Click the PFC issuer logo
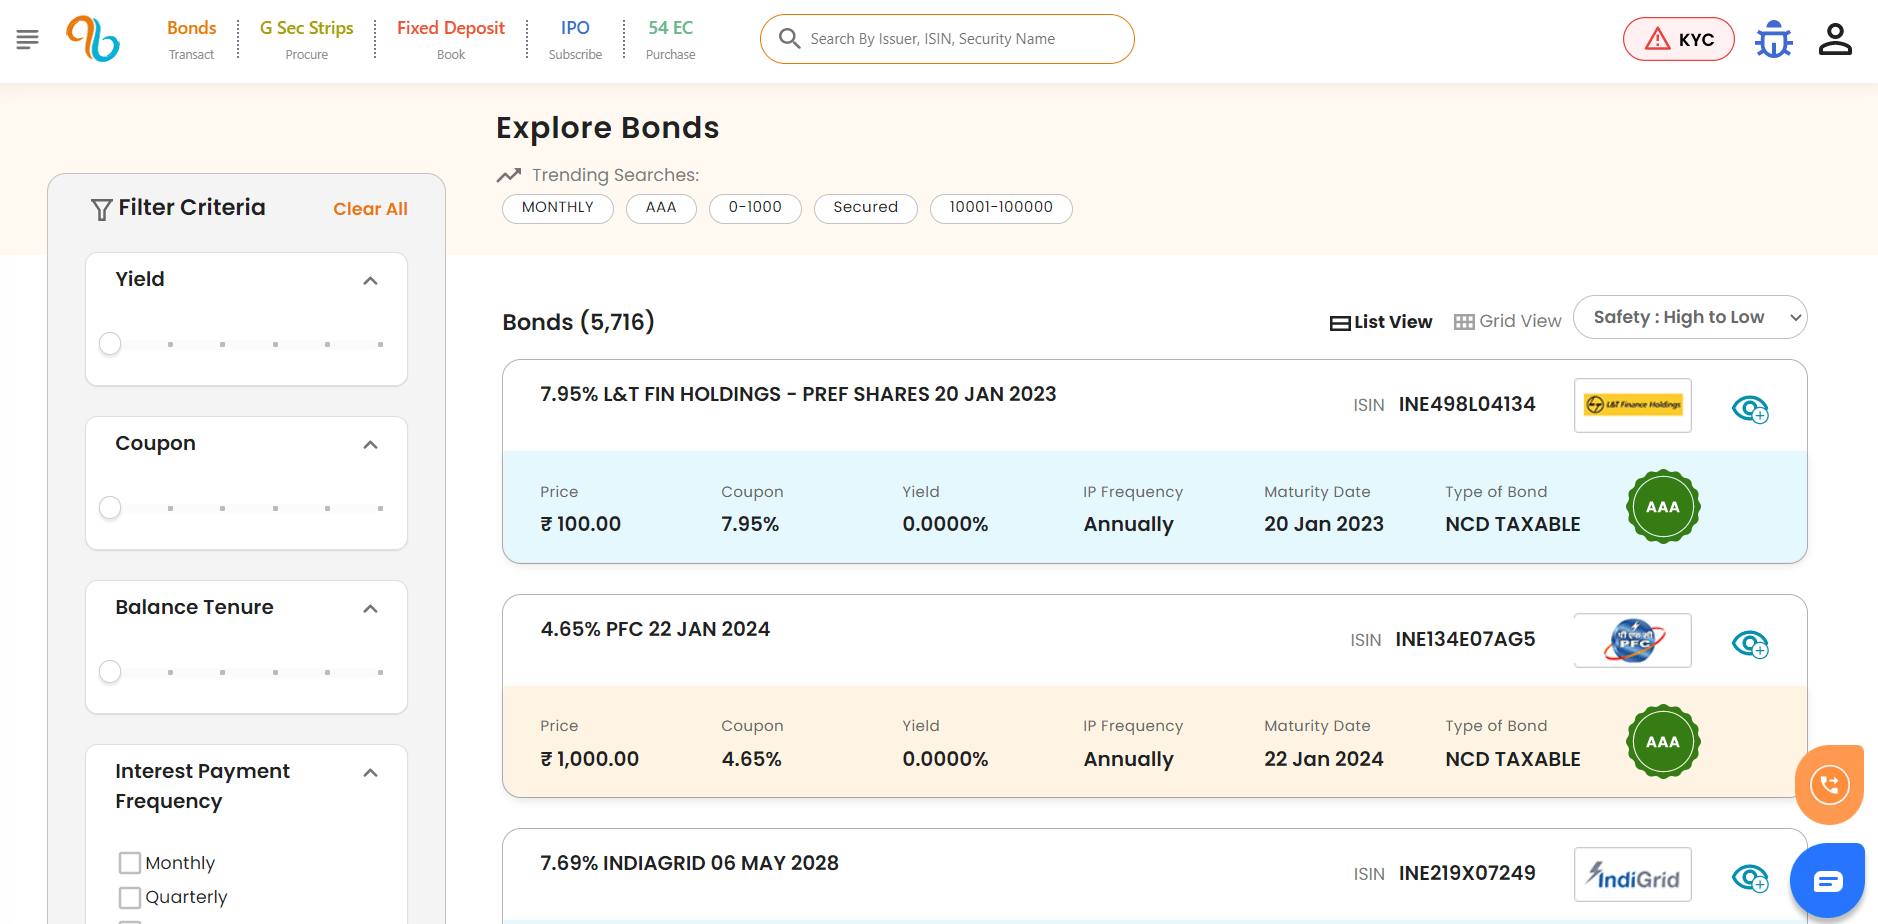This screenshot has height=924, width=1878. [1633, 640]
